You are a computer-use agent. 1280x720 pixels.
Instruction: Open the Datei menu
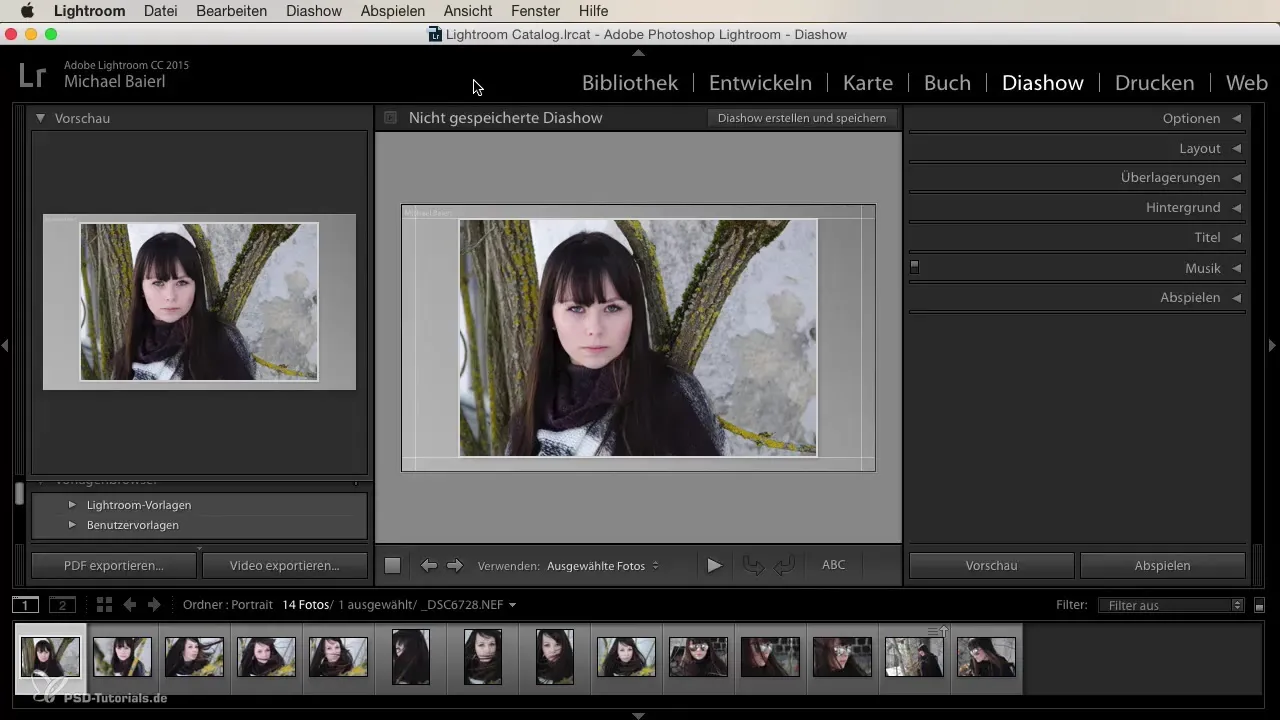point(162,11)
